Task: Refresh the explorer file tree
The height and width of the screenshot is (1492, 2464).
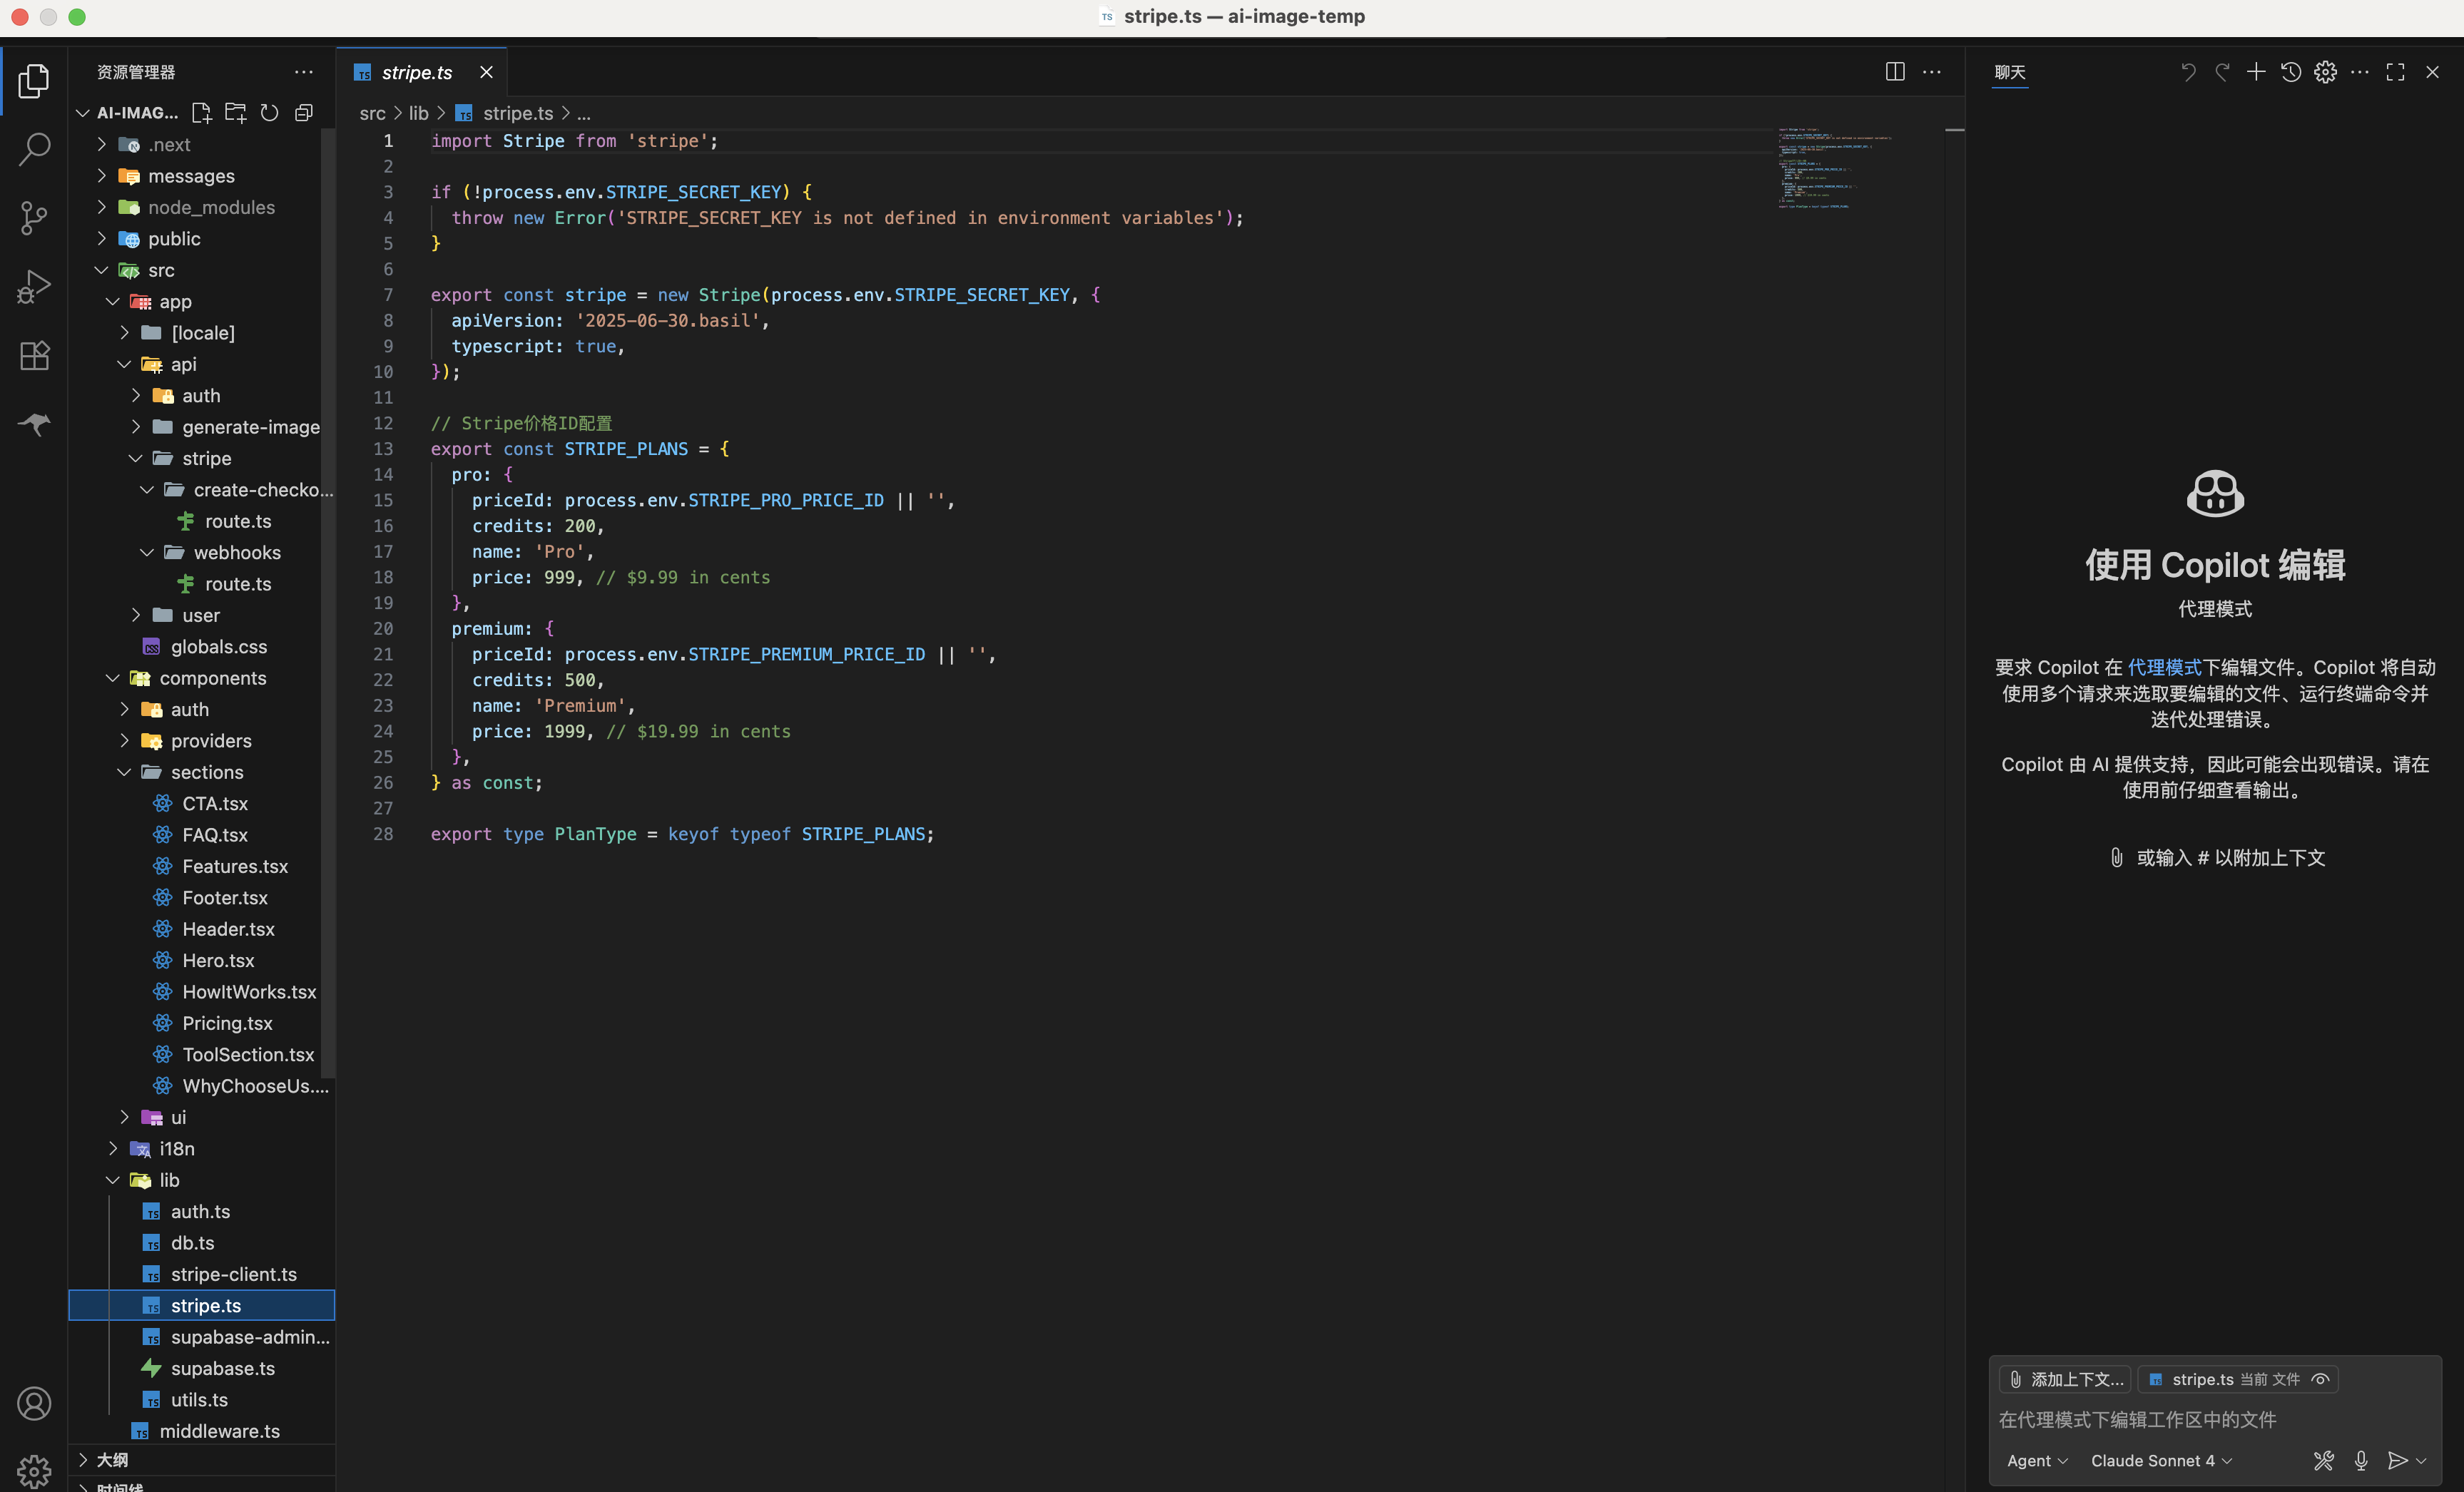Action: click(x=269, y=113)
